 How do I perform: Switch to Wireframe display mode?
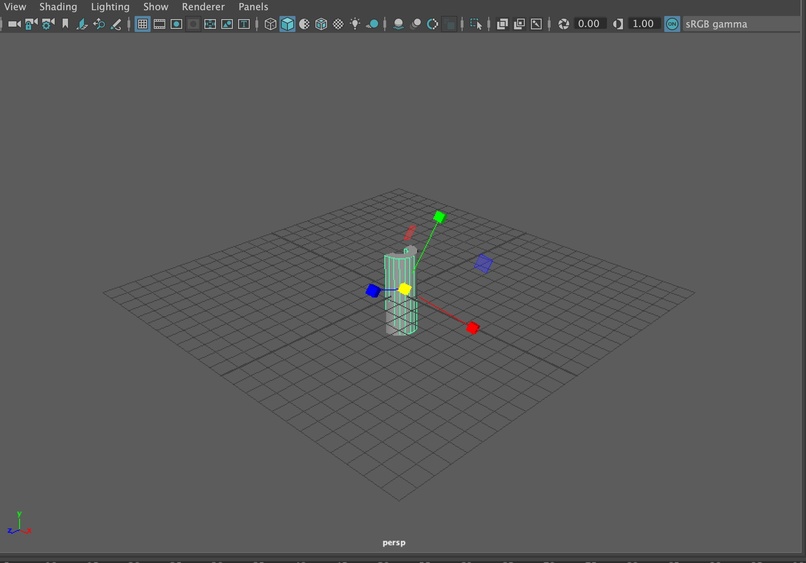270,24
